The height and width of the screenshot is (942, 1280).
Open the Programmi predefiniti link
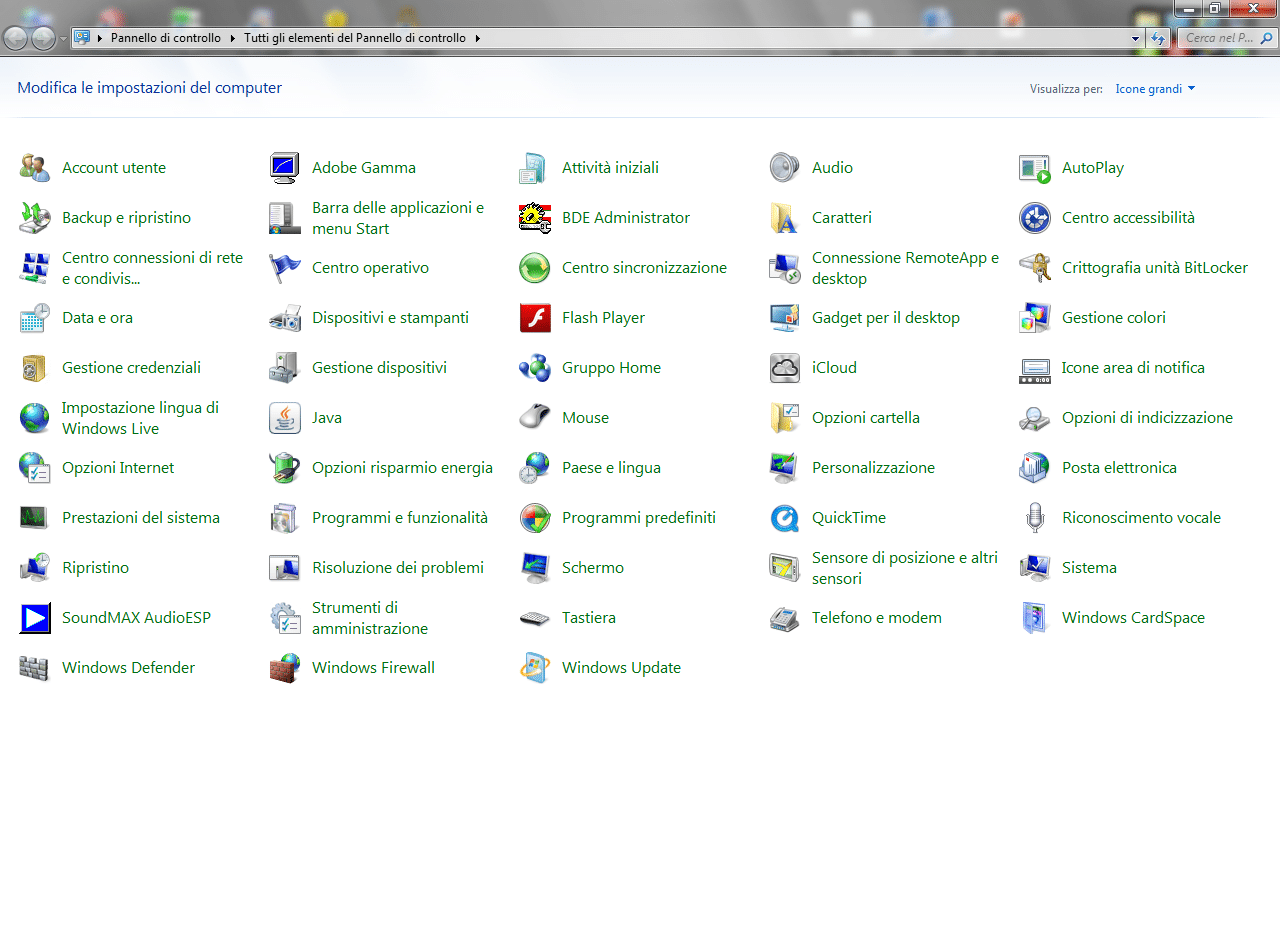[639, 518]
